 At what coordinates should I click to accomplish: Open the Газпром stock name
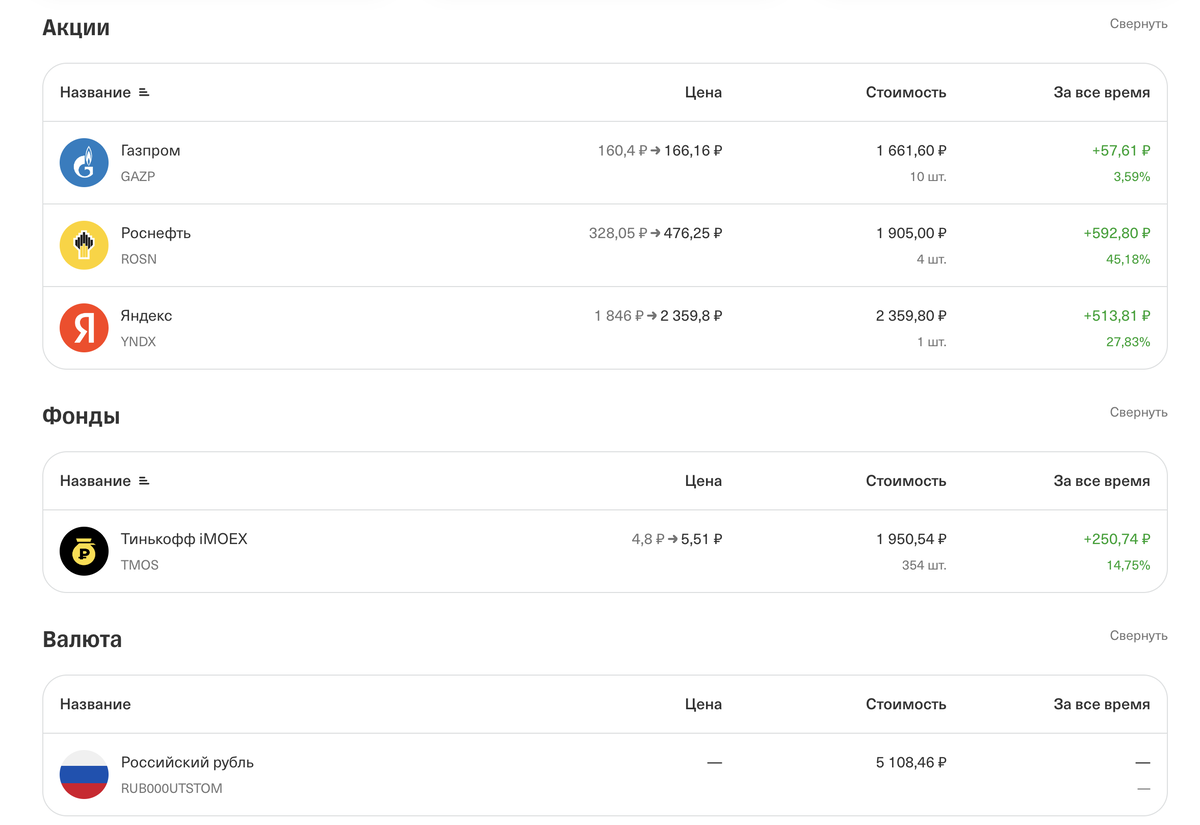pyautogui.click(x=150, y=151)
